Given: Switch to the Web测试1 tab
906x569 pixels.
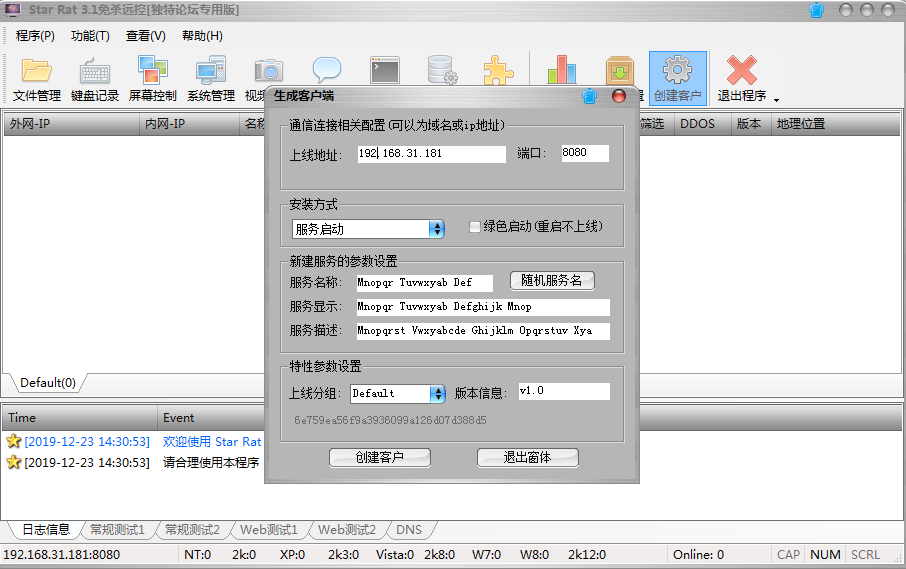Looking at the screenshot, I should coord(269,530).
